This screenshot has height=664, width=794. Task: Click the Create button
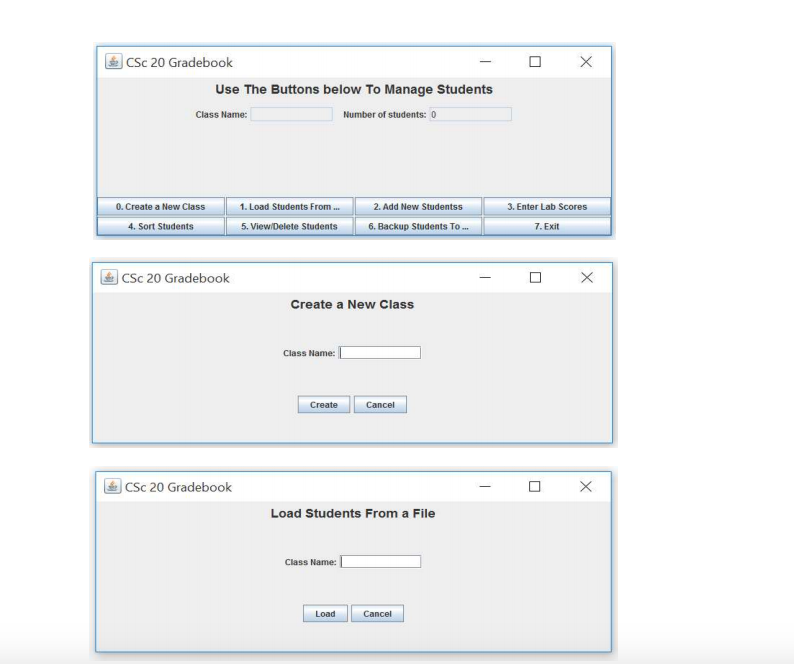point(324,405)
